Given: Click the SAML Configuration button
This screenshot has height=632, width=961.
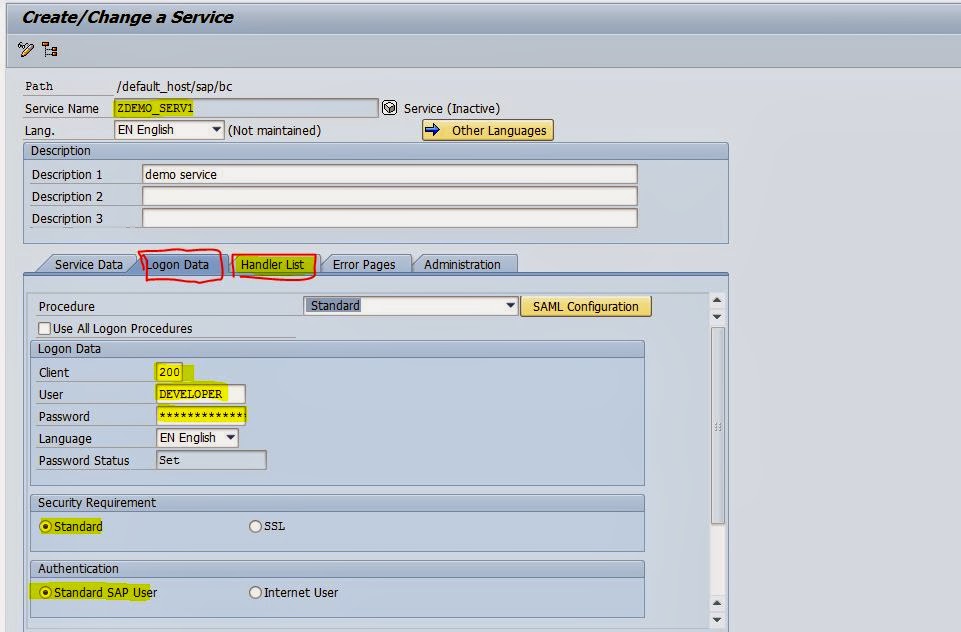Looking at the screenshot, I should 586,306.
